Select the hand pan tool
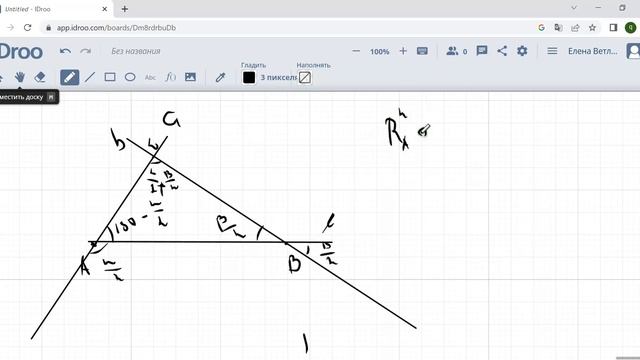Screen dimensions: 640x360 point(19,77)
